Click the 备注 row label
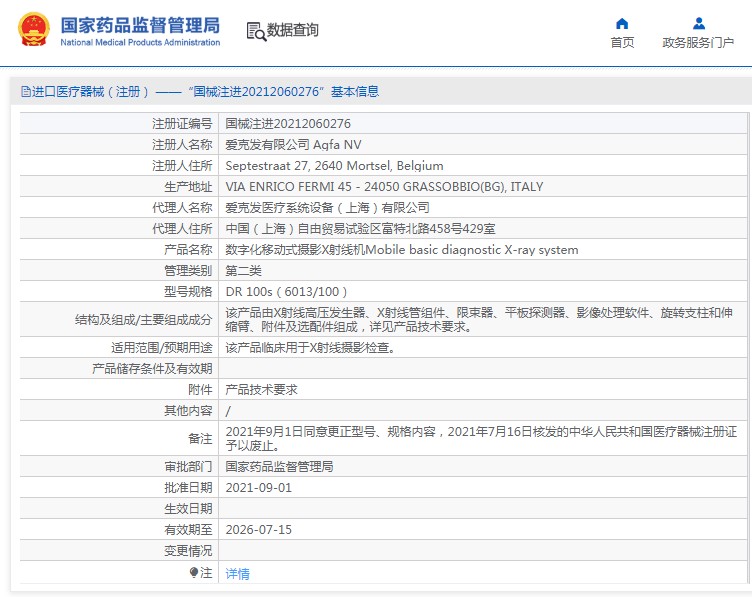 point(200,439)
